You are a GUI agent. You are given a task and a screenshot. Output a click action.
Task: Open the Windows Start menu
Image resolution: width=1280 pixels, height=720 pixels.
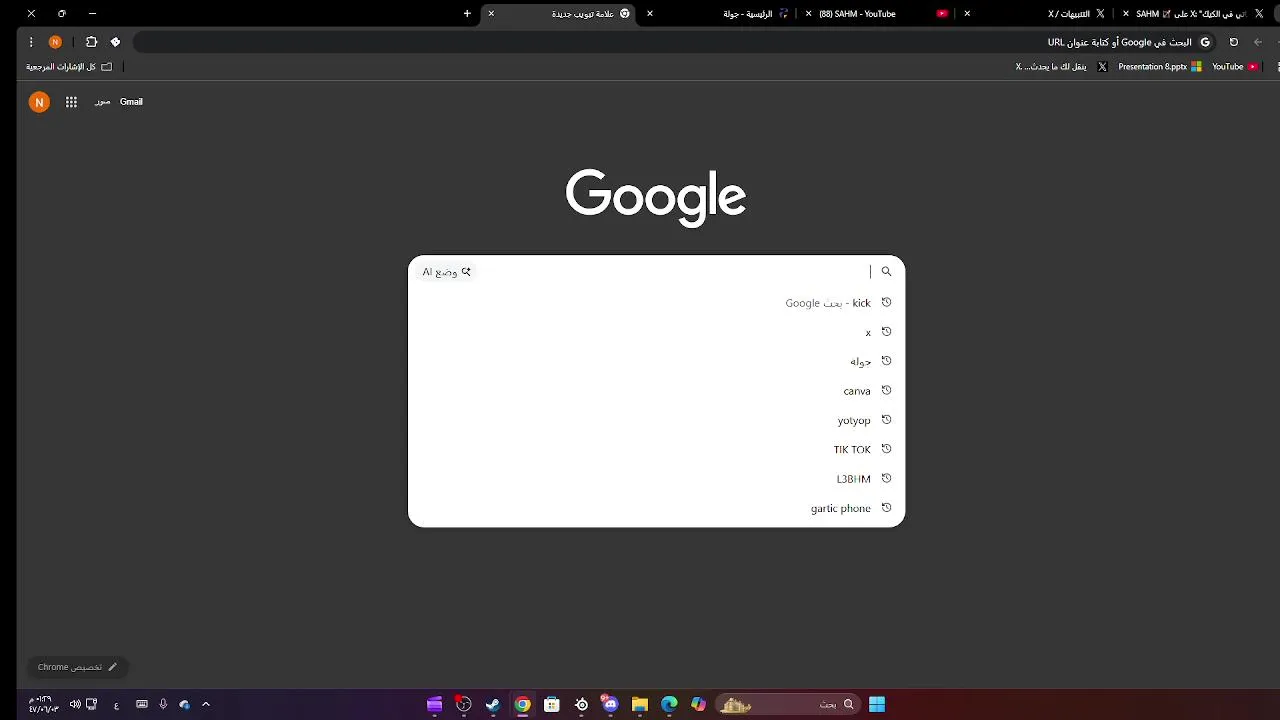(877, 705)
